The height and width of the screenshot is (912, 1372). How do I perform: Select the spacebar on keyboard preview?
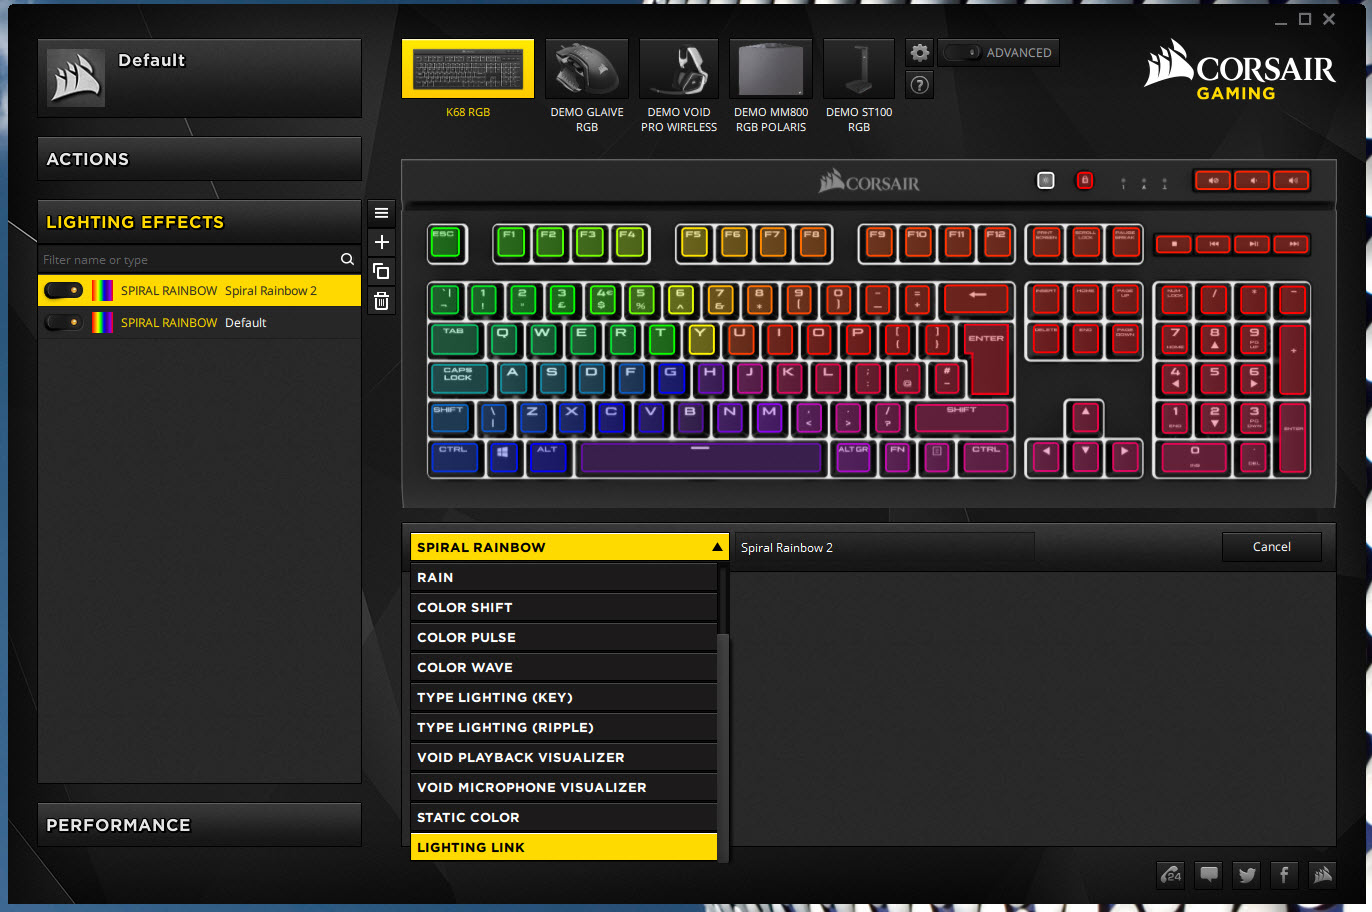pyautogui.click(x=700, y=457)
